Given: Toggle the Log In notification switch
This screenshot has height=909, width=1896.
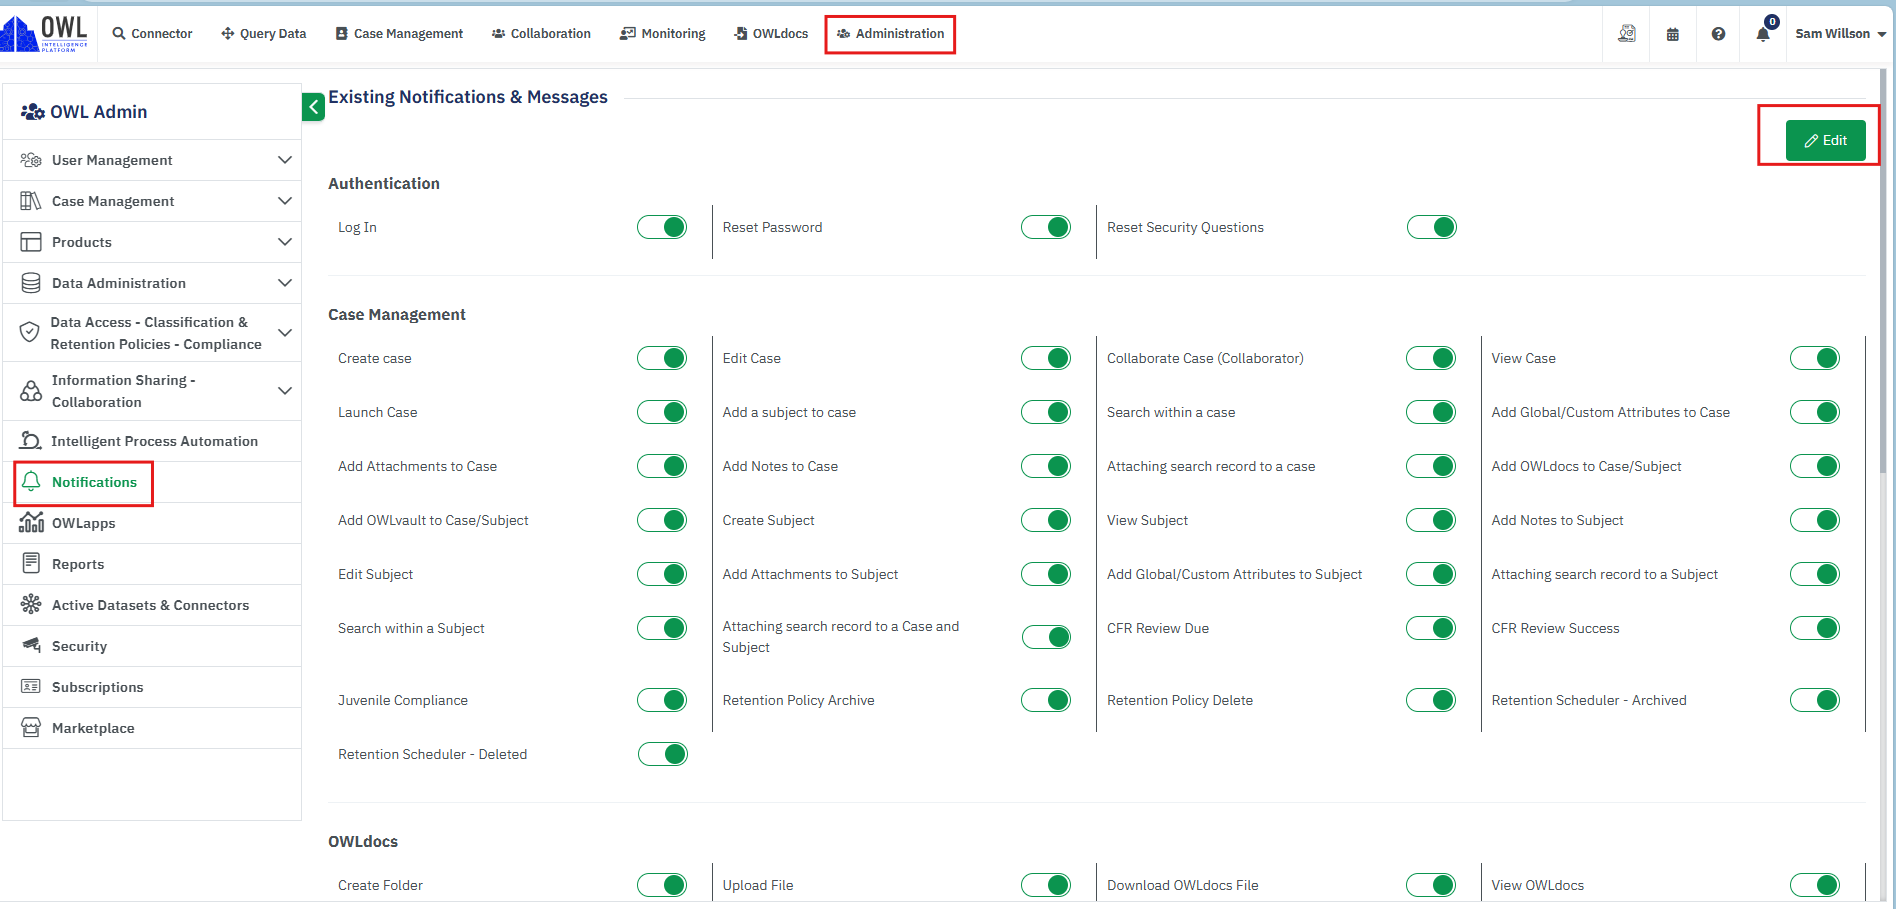Looking at the screenshot, I should (x=662, y=227).
